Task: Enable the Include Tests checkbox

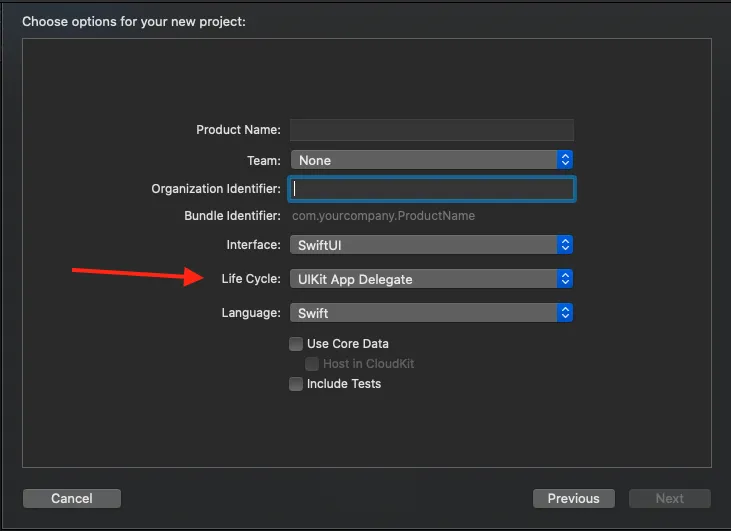Action: point(296,384)
